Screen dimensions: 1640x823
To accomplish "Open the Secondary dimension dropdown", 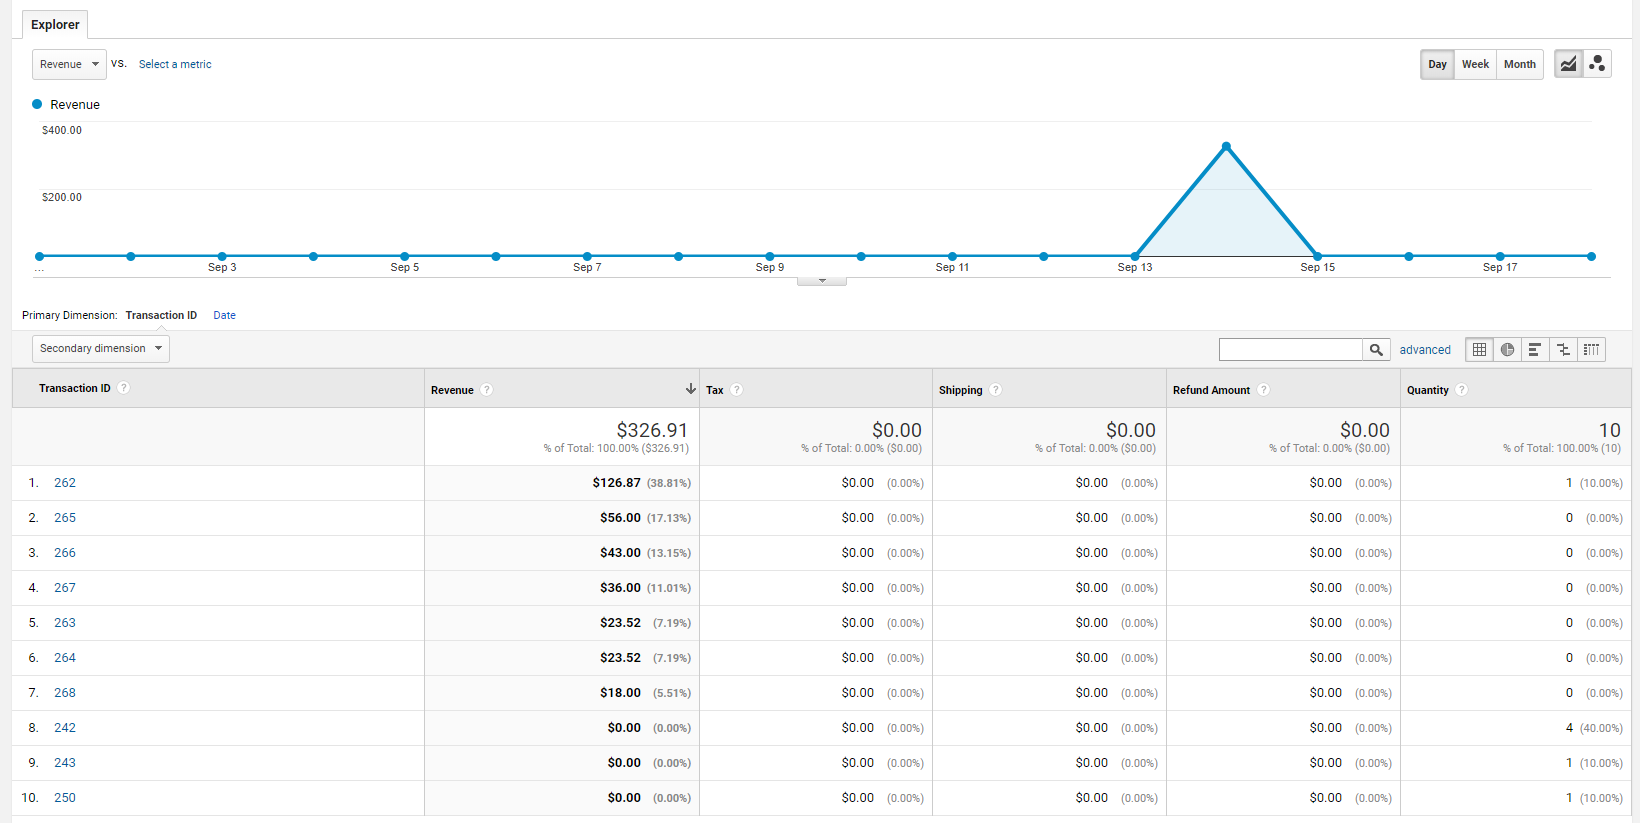I will point(101,348).
